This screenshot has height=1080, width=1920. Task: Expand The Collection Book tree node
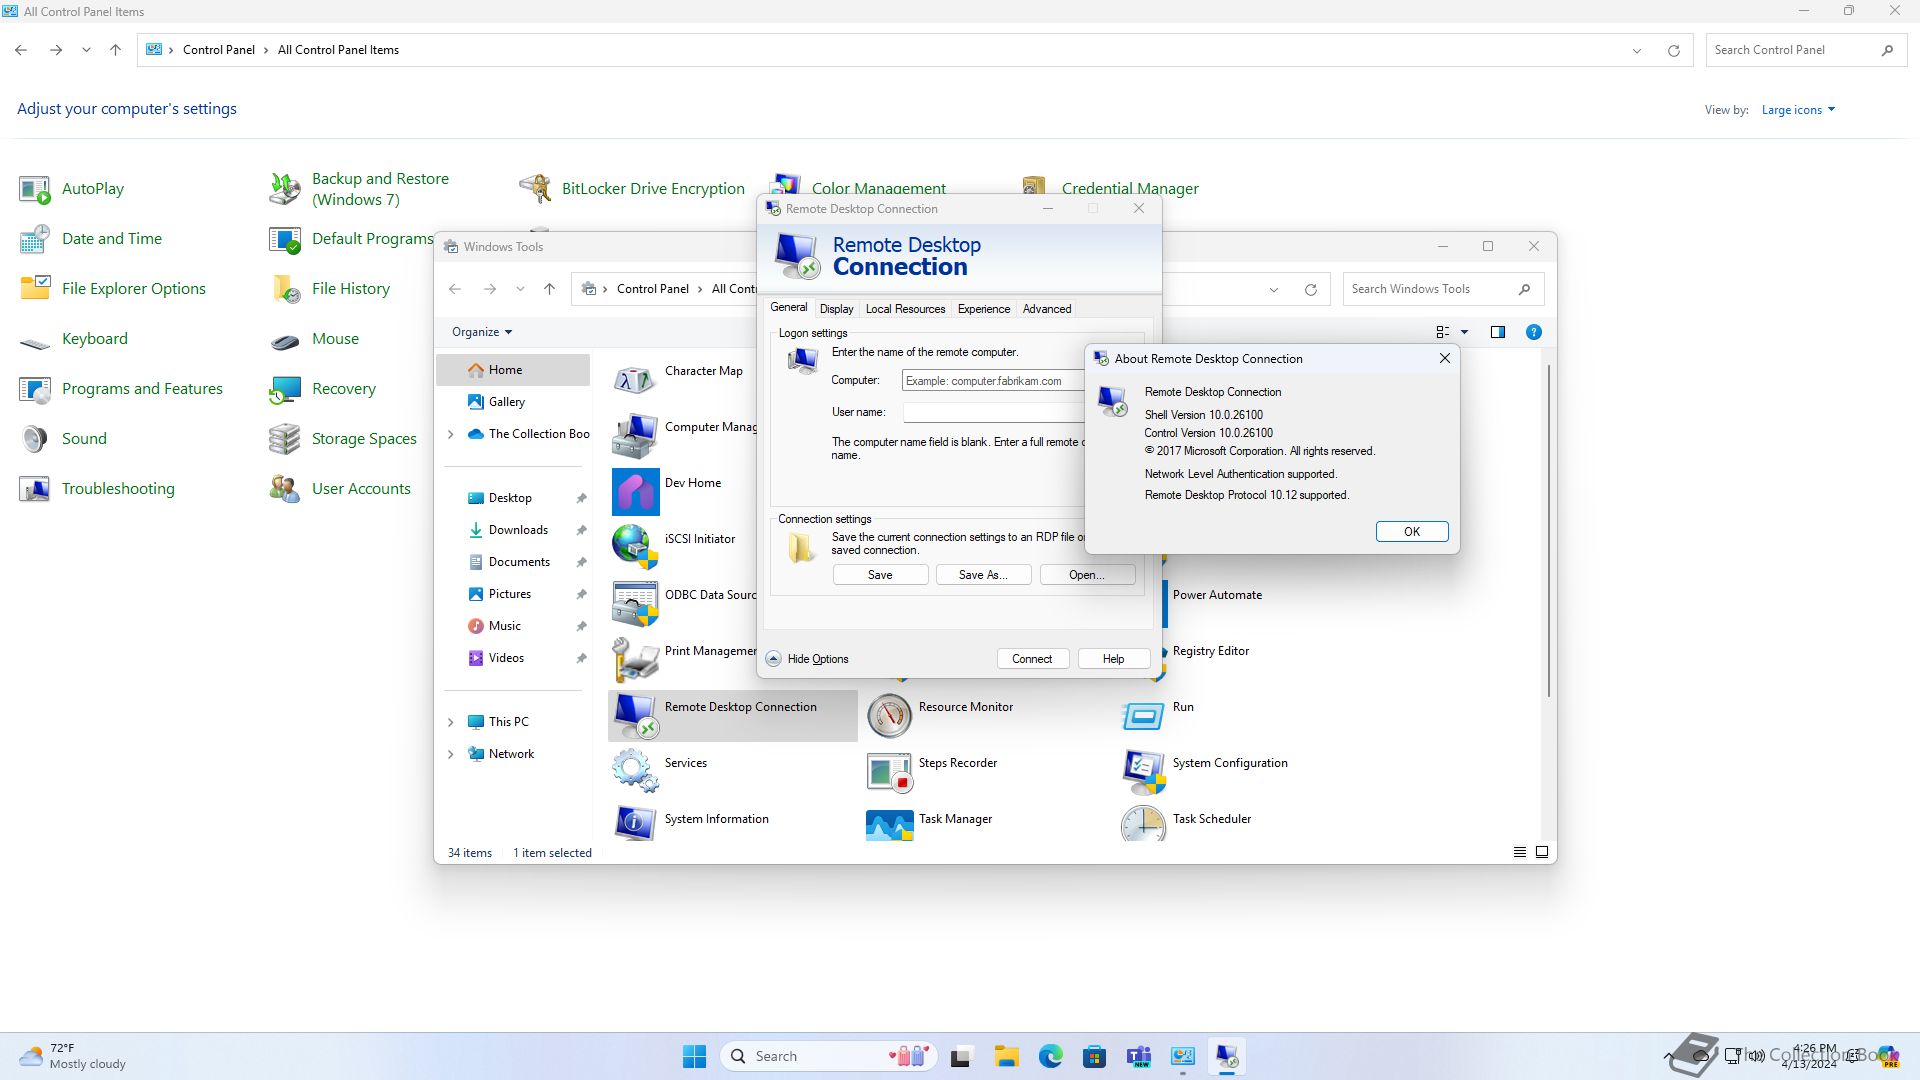(x=450, y=434)
